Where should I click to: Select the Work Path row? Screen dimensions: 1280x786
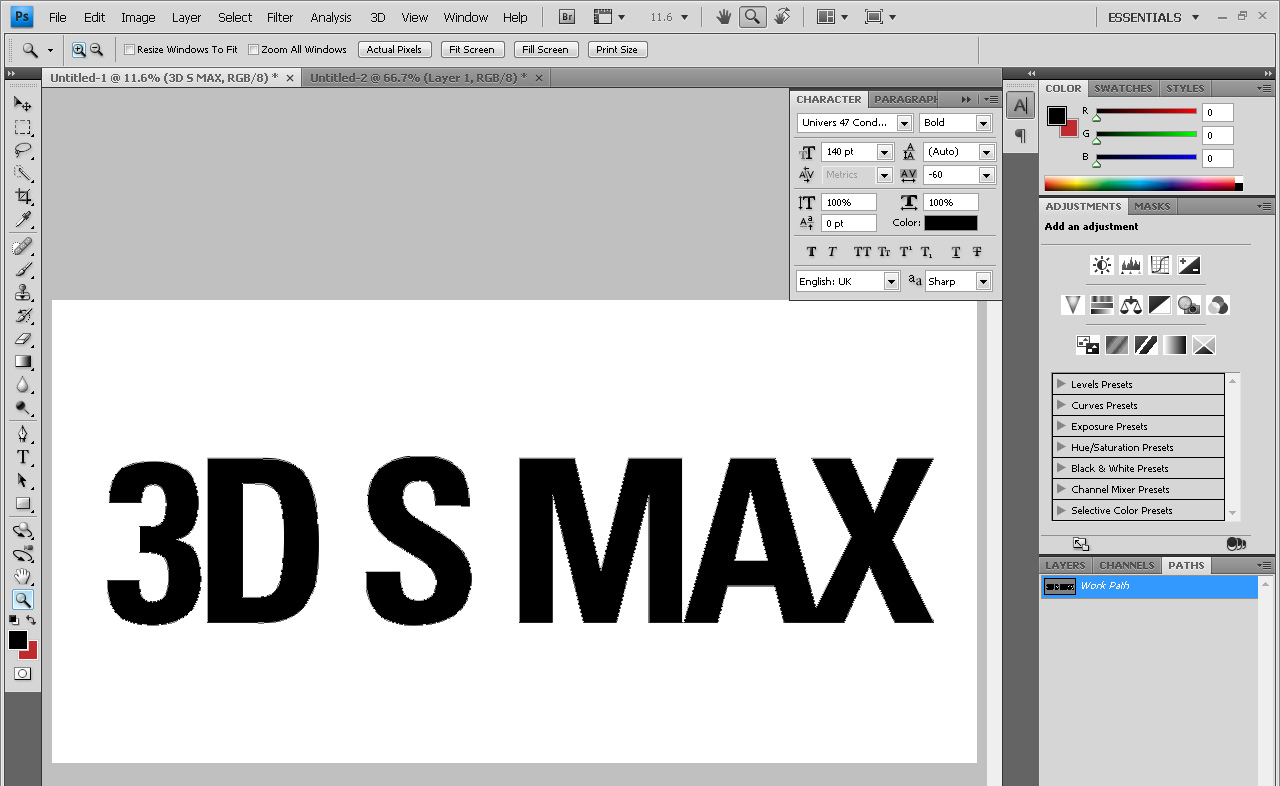1148,586
